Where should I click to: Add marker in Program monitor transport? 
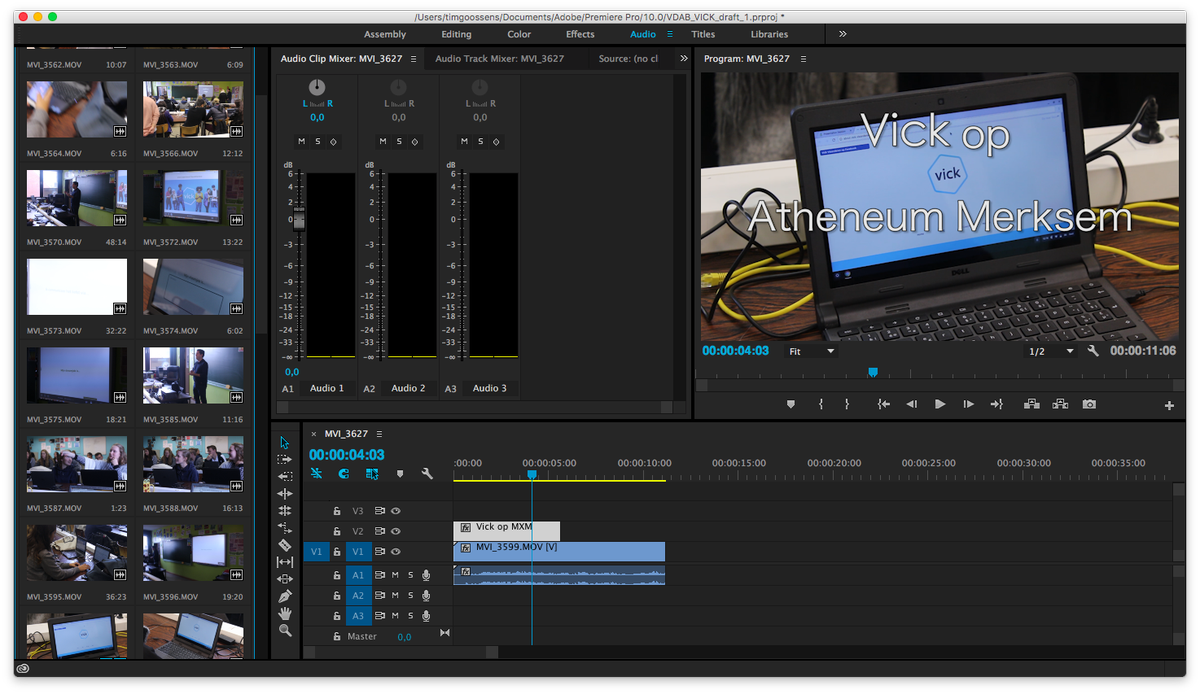[791, 404]
